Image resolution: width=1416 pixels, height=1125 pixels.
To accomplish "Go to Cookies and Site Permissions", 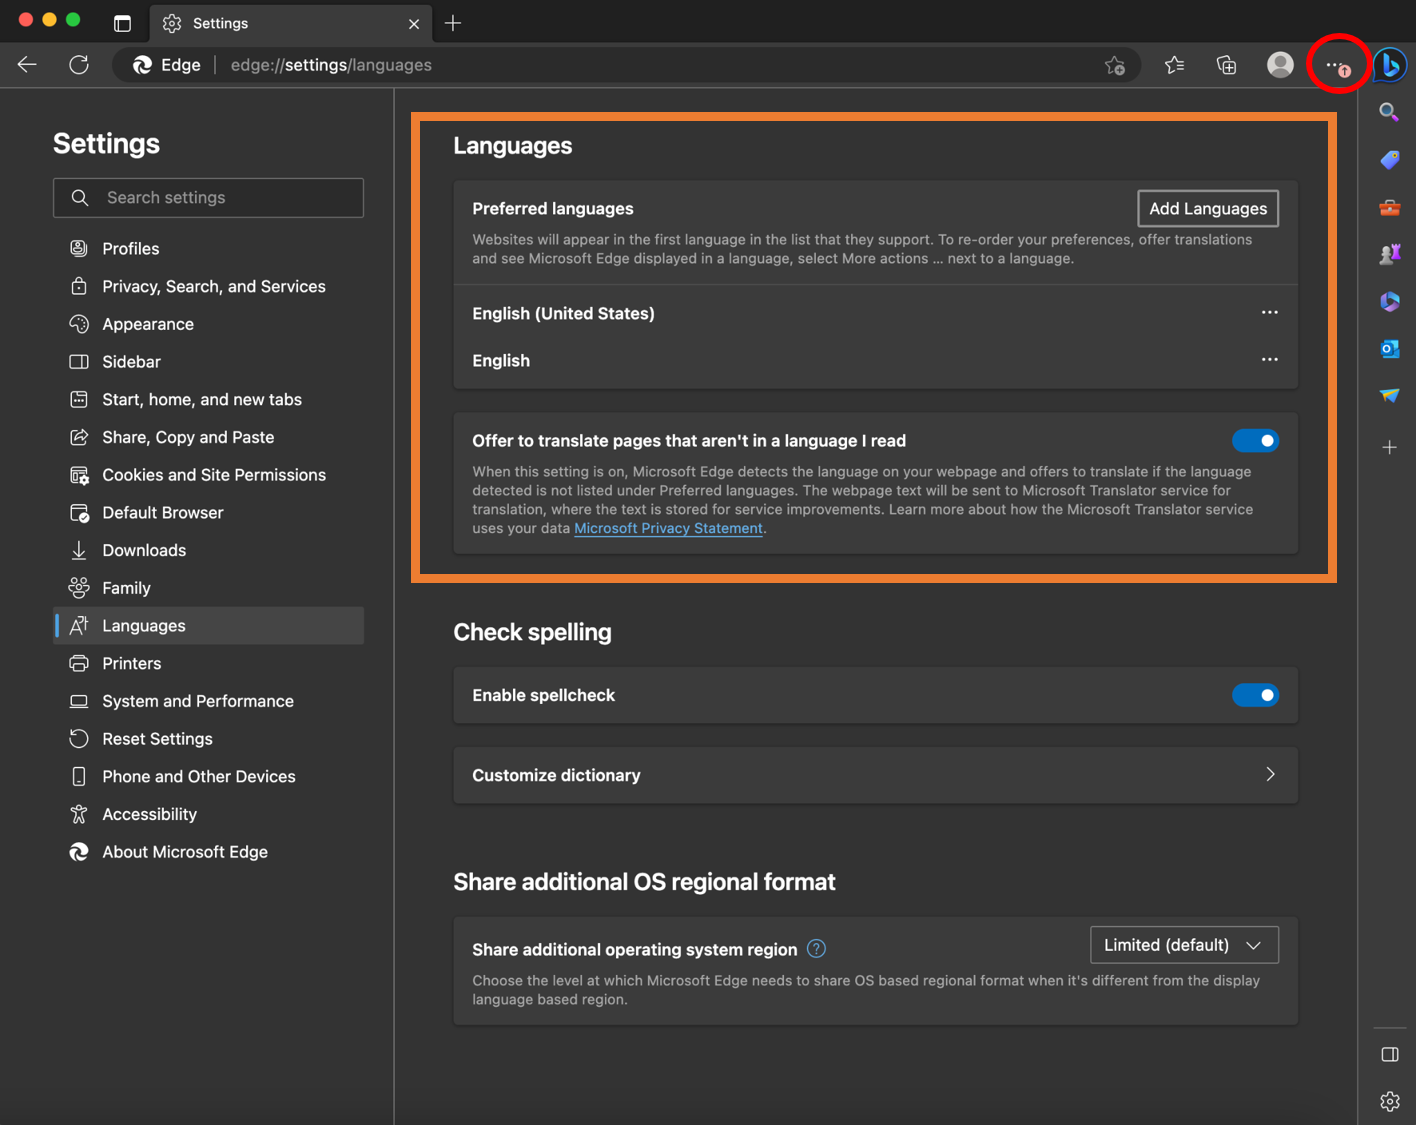I will pyautogui.click(x=208, y=475).
